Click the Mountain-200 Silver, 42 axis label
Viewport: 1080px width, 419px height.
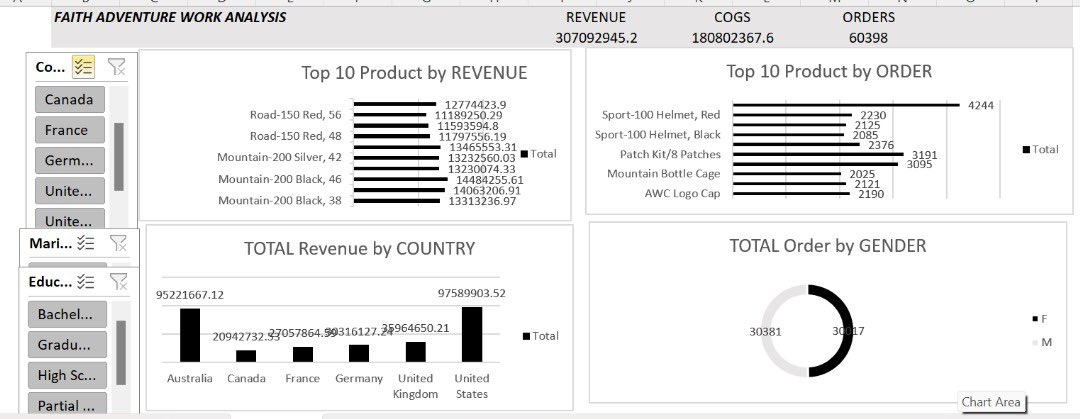(x=279, y=157)
